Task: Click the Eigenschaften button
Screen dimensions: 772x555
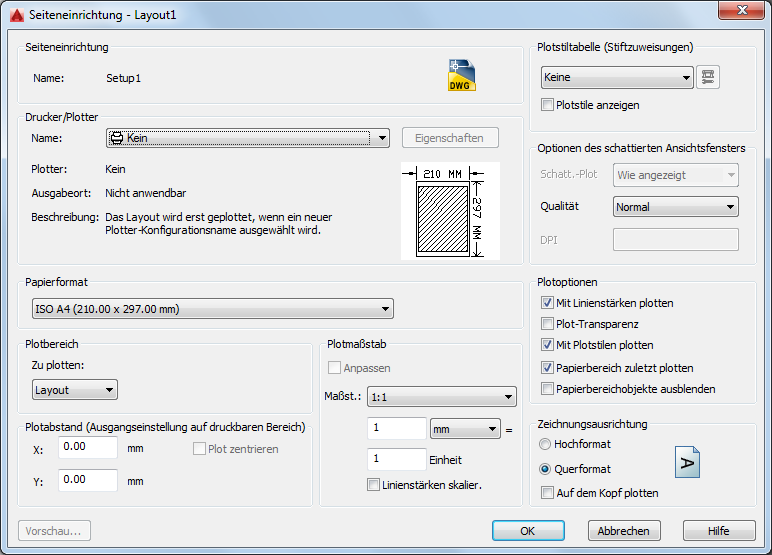Action: coord(450,138)
